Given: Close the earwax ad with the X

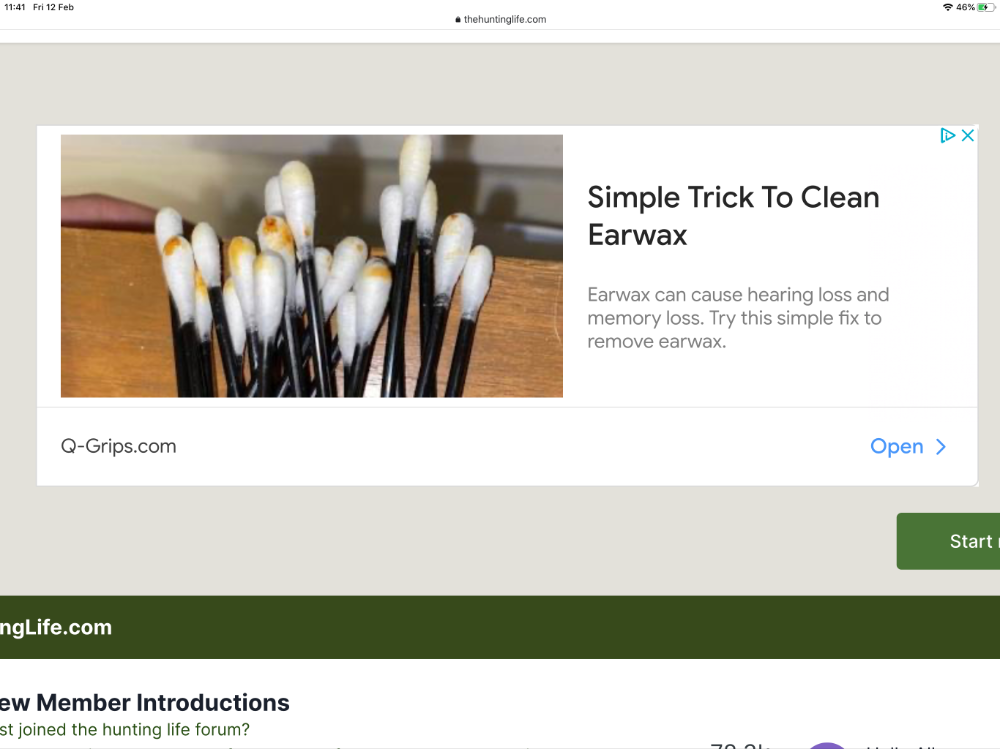Looking at the screenshot, I should tap(967, 135).
